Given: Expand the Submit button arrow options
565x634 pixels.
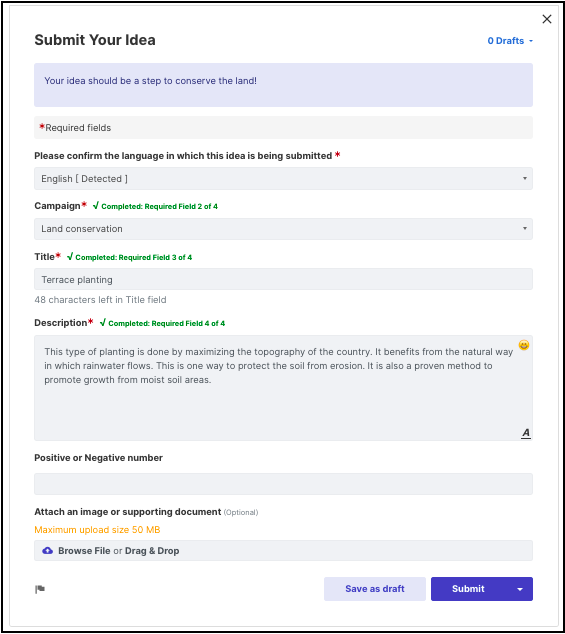Looking at the screenshot, I should (520, 589).
